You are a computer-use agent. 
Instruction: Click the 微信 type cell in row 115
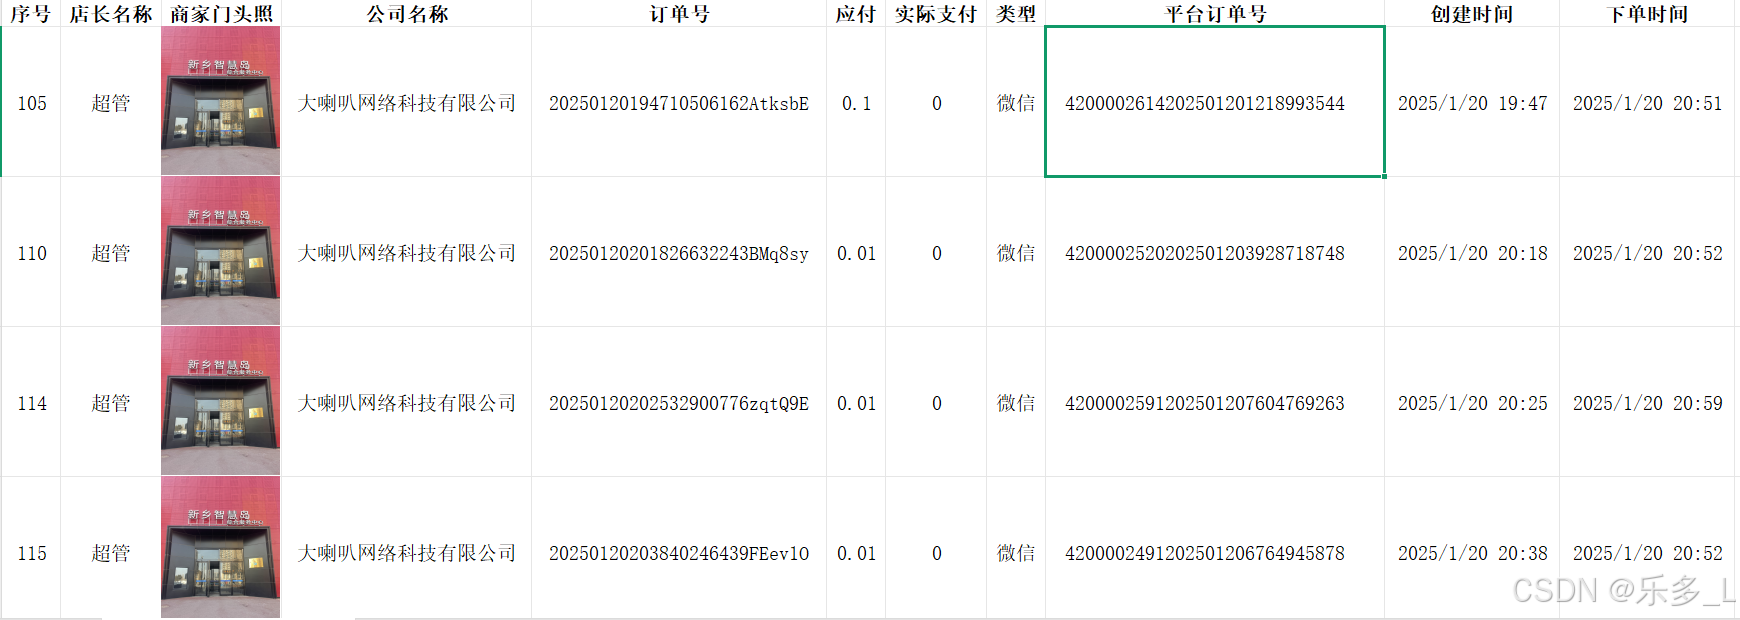point(1016,553)
